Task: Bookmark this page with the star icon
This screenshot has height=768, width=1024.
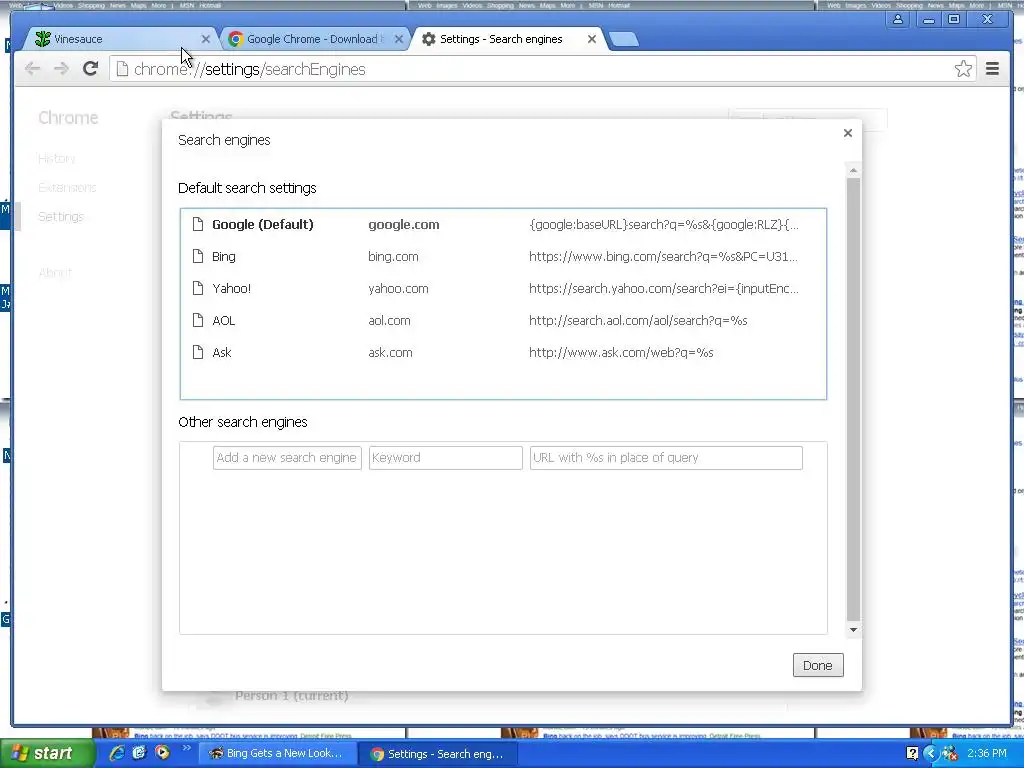Action: pos(963,69)
